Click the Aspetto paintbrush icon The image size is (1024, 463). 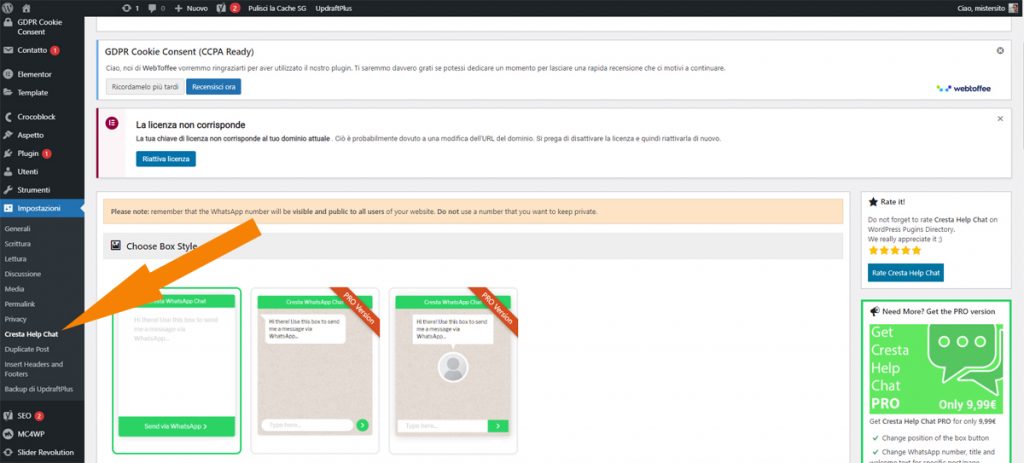[x=8, y=135]
